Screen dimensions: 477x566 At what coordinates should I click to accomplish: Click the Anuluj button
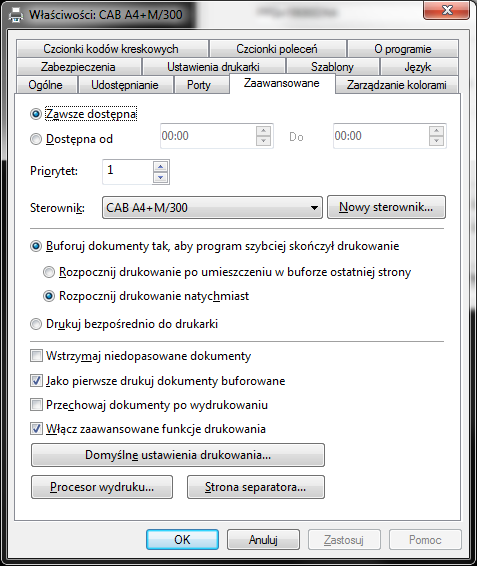[263, 540]
